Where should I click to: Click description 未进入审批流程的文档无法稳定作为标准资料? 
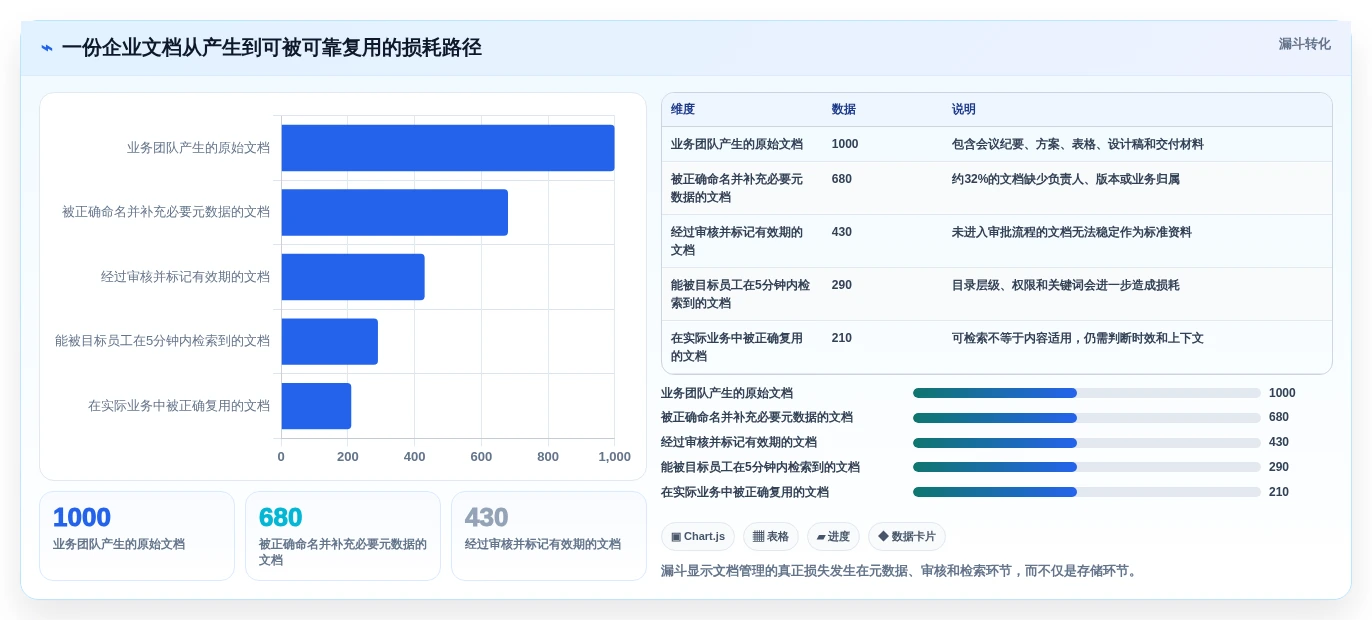point(1072,232)
